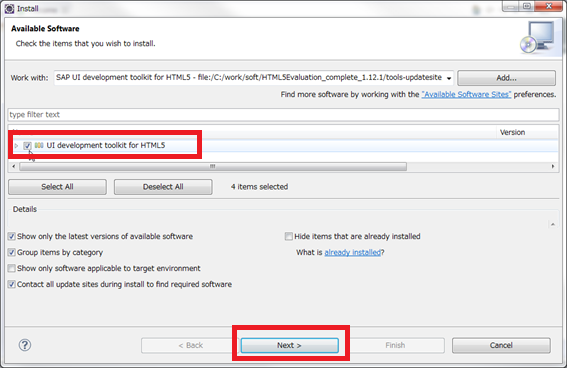Viewport: 567px width, 368px height.
Task: Uncheck UI development toolkit for HTML5 checkbox
Action: point(27,146)
